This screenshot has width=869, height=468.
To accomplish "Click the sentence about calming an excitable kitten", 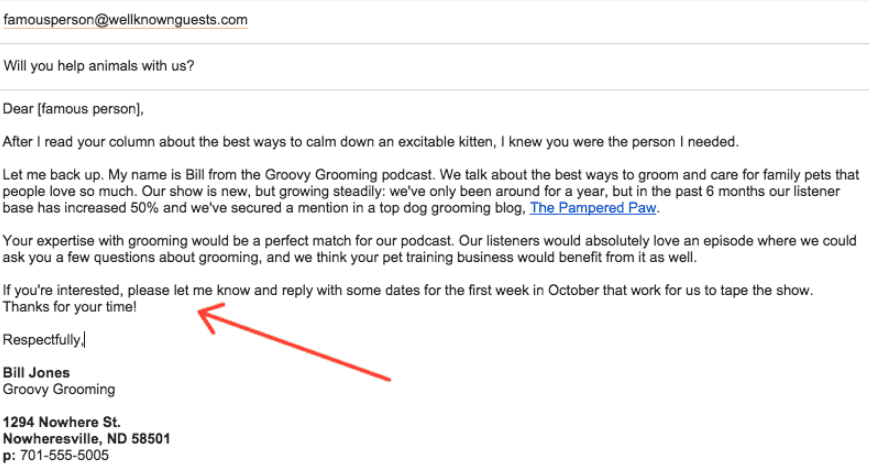I will click(x=370, y=142).
